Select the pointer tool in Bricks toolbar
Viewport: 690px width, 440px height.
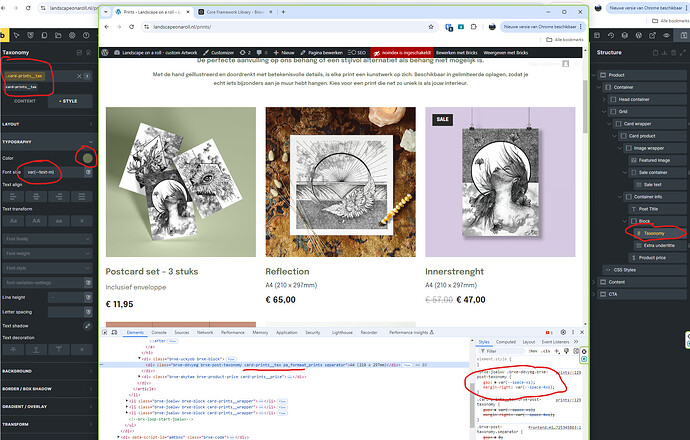[x=17, y=35]
